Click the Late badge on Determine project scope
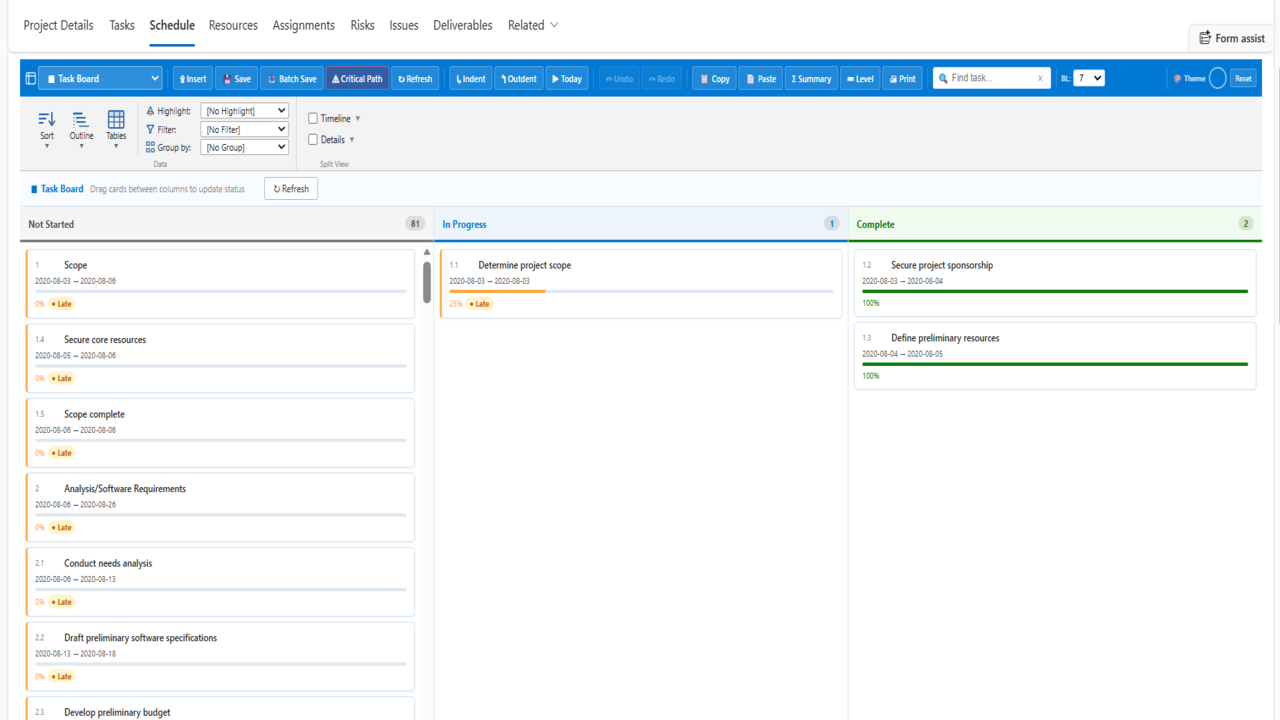The height and width of the screenshot is (720, 1280). [480, 304]
